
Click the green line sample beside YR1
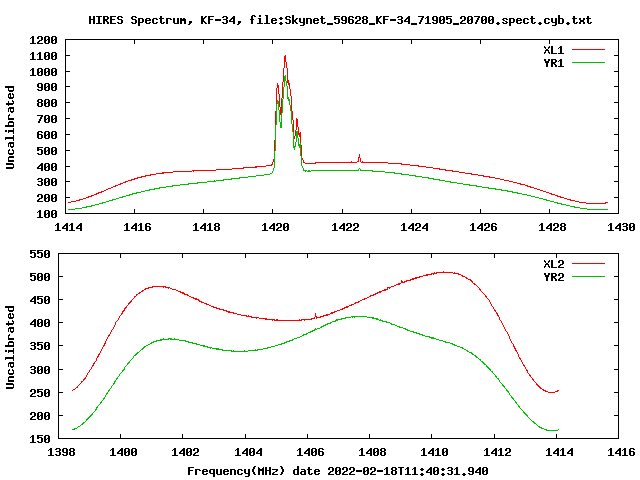coord(589,63)
